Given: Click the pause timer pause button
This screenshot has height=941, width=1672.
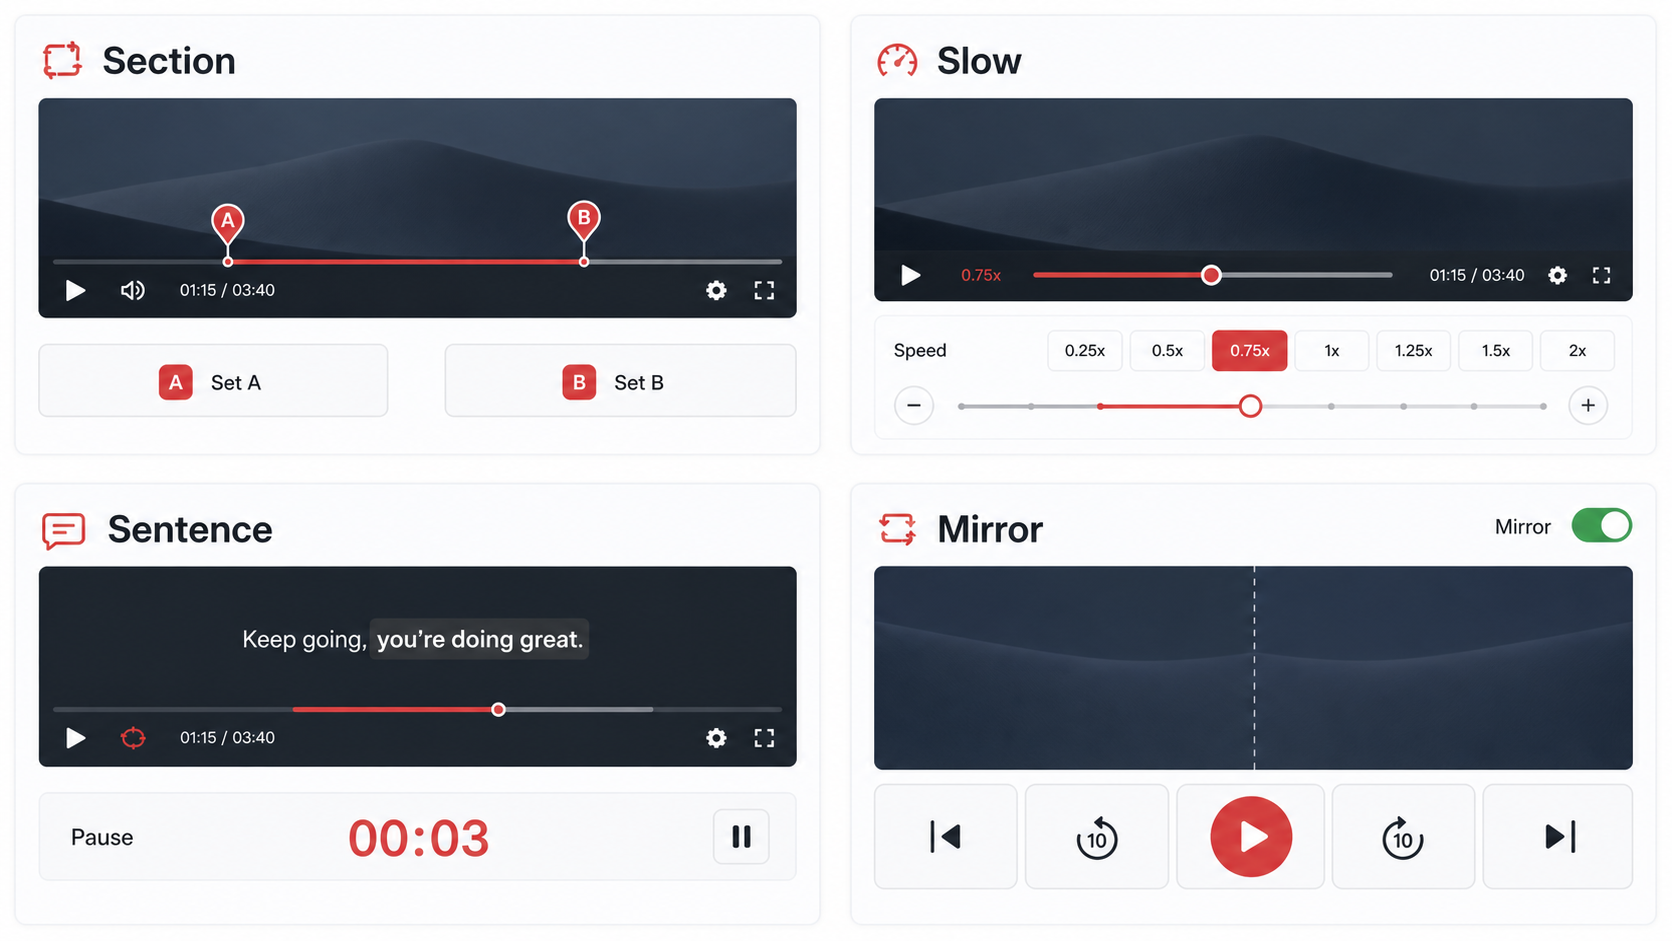Looking at the screenshot, I should tap(741, 837).
